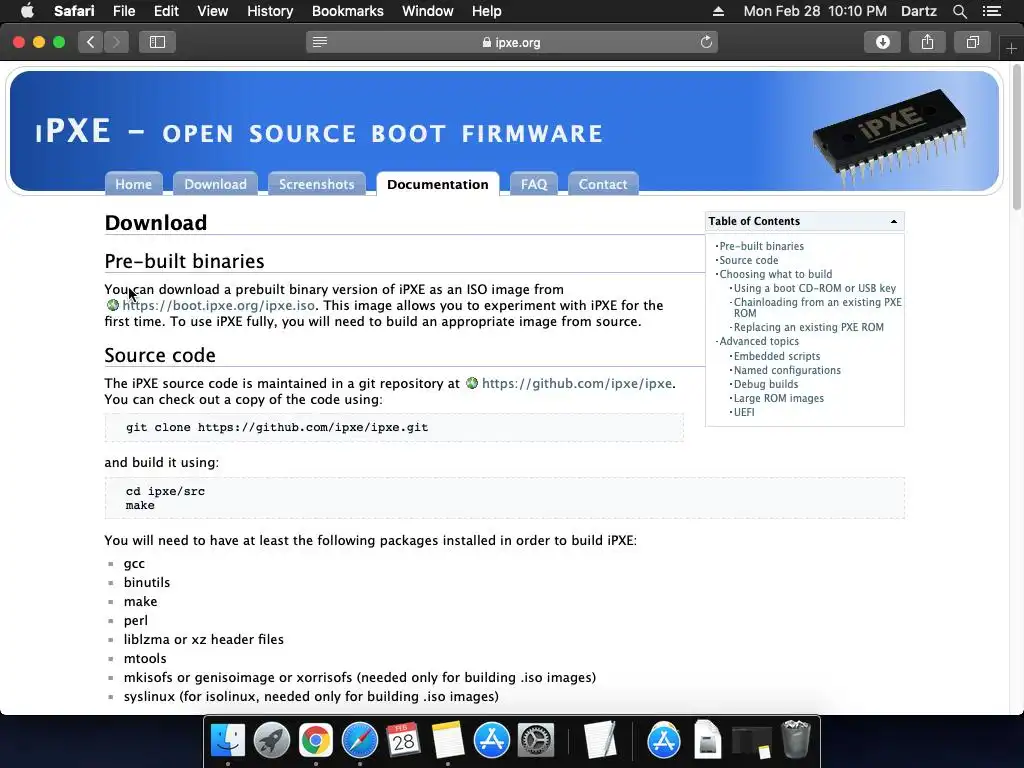Open the View menu
Image resolution: width=1024 pixels, height=768 pixels.
(212, 11)
